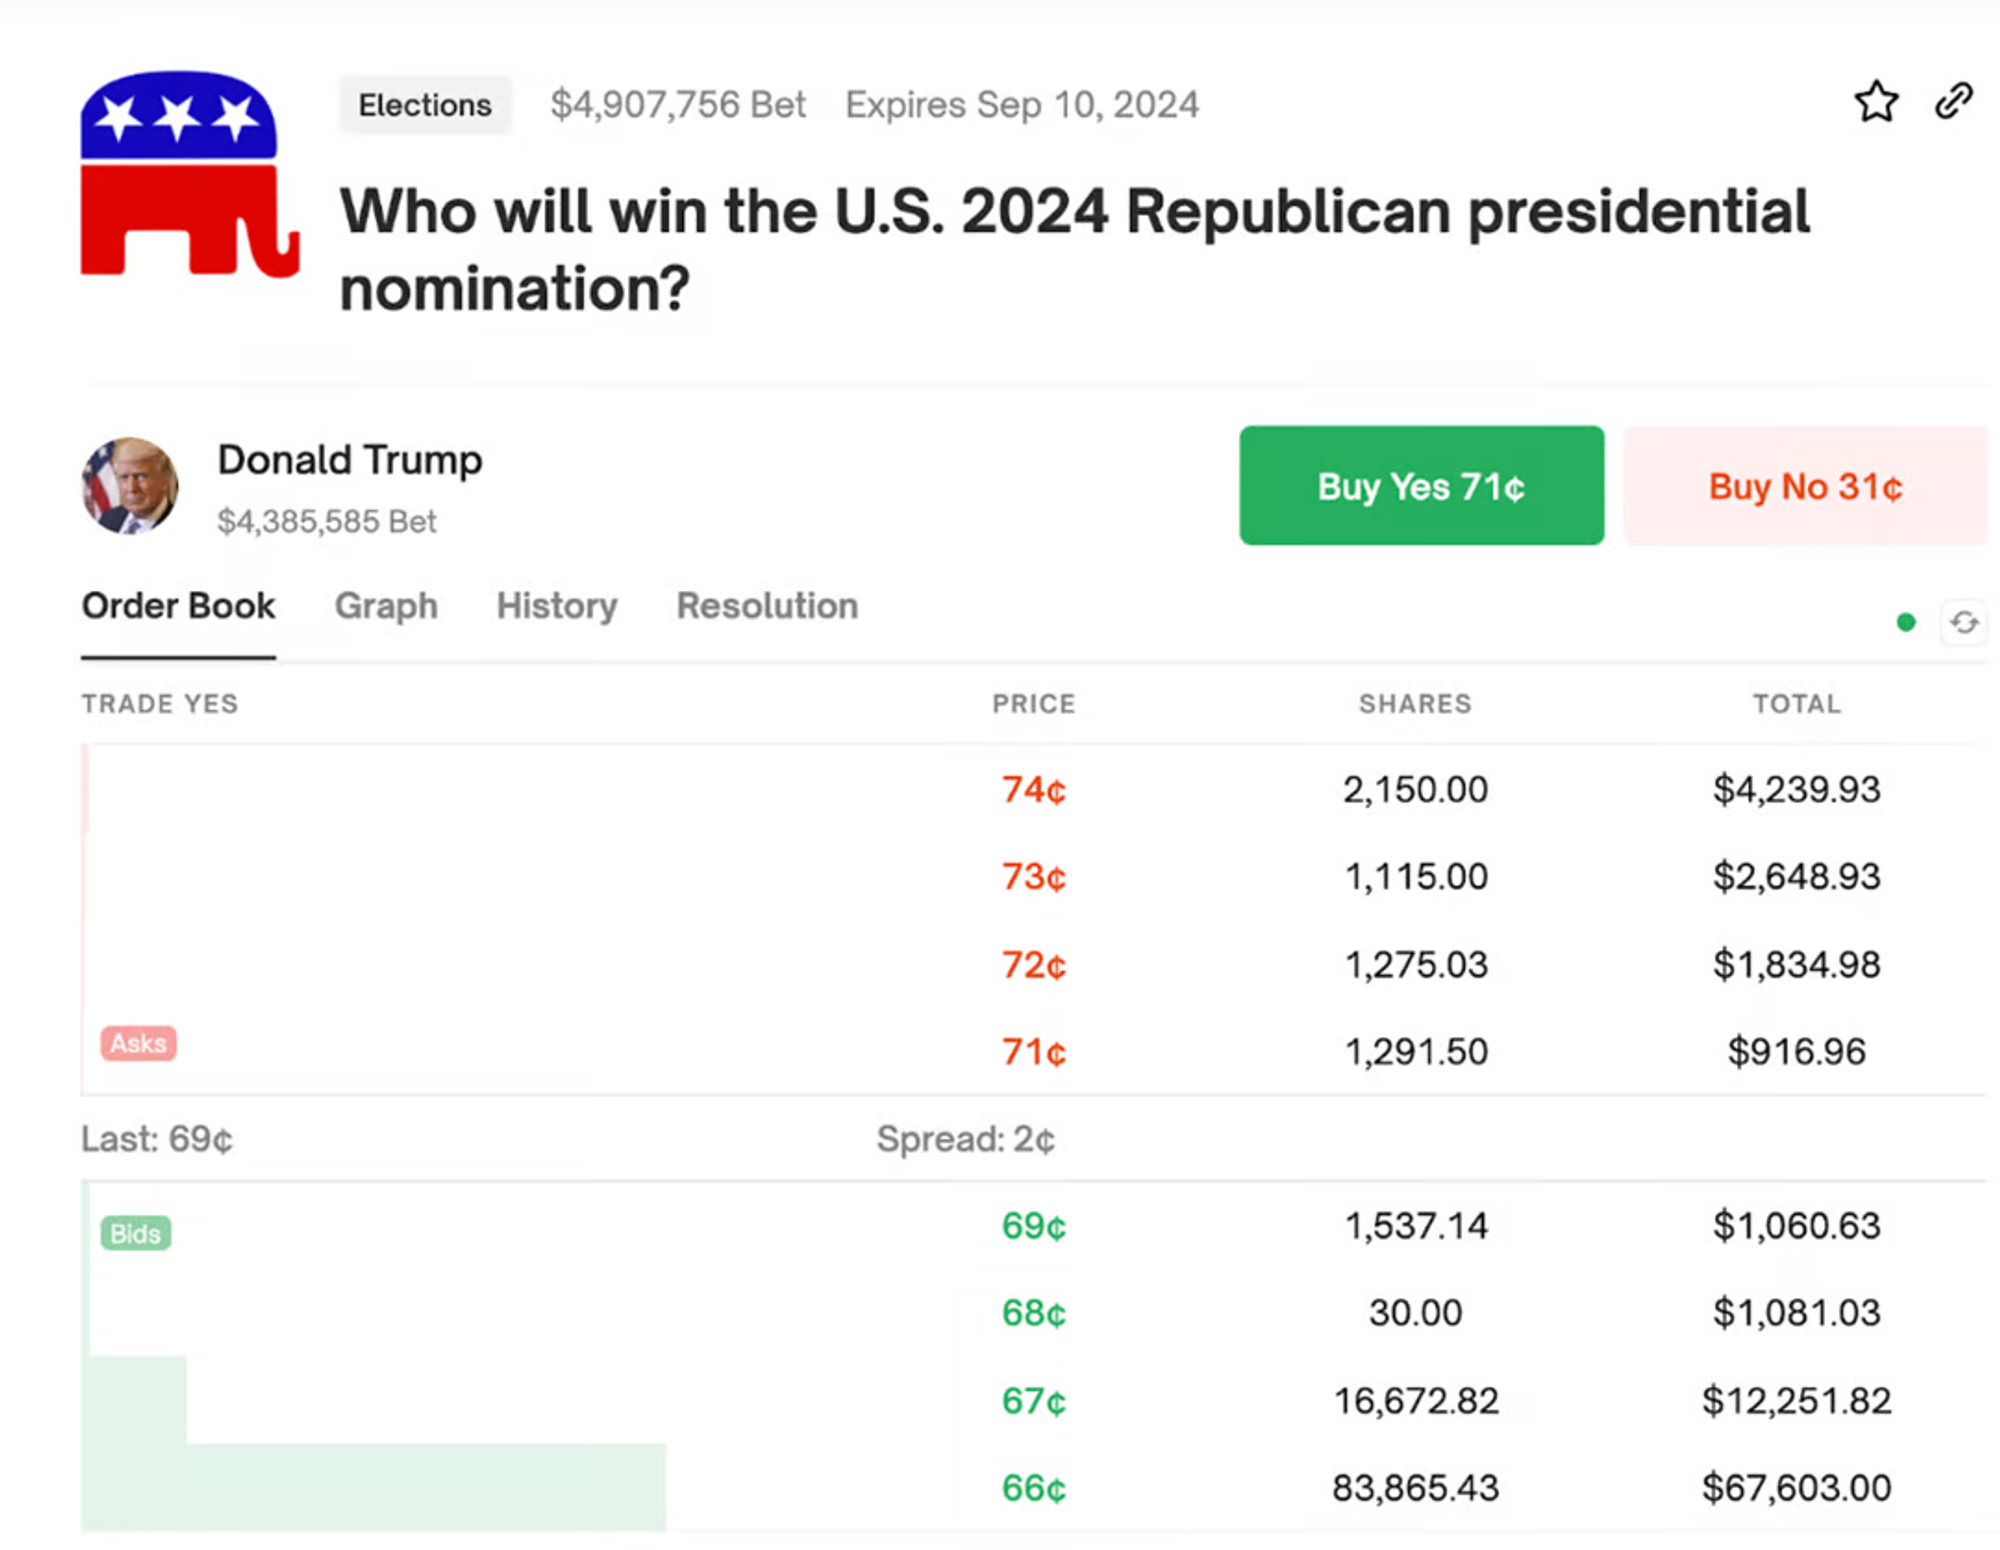Screen dimensions: 2000x1550
Task: Click the Republican elephant logo
Action: (x=188, y=174)
